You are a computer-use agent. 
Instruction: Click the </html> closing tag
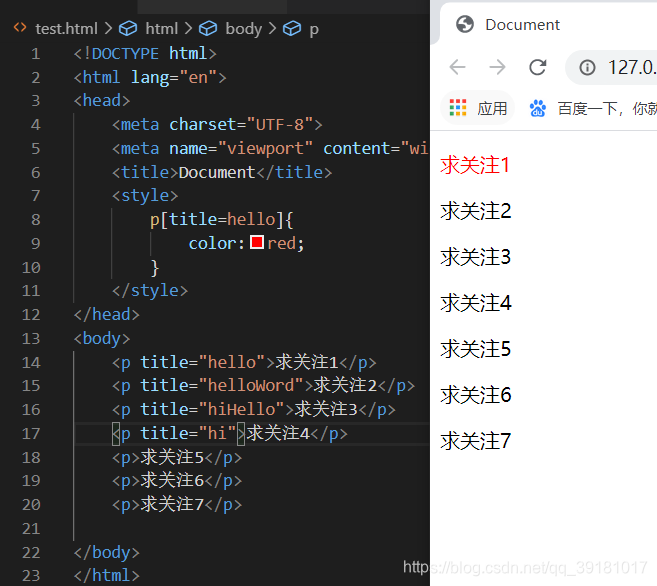[106, 576]
